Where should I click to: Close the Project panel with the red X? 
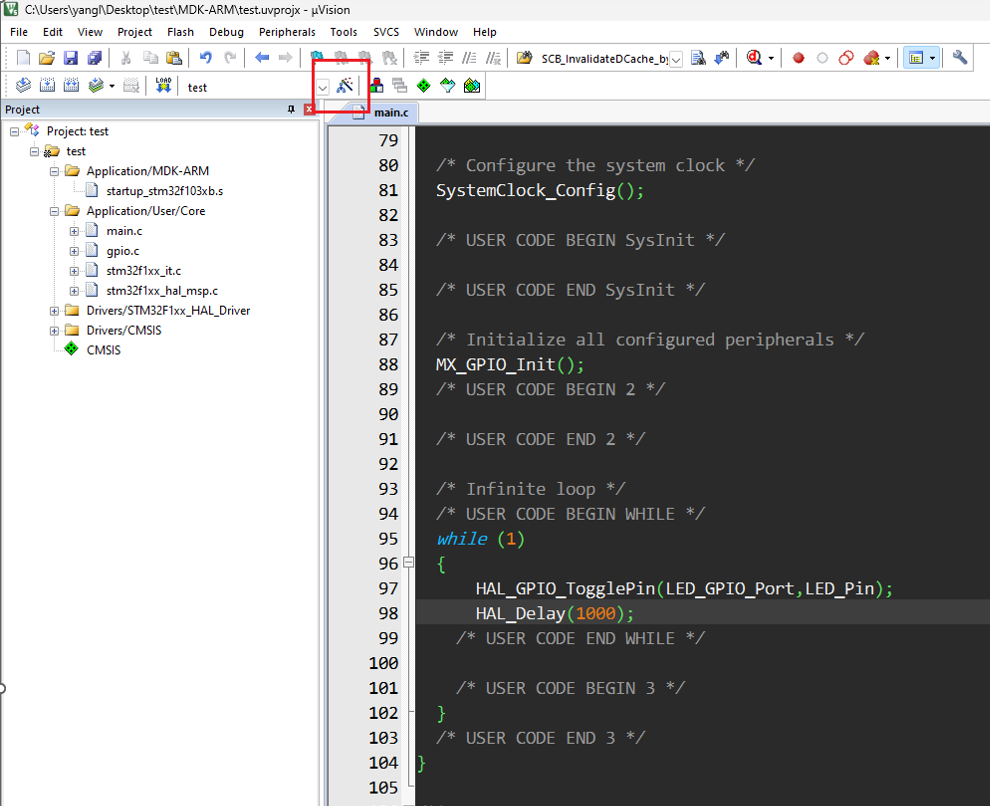click(x=309, y=109)
